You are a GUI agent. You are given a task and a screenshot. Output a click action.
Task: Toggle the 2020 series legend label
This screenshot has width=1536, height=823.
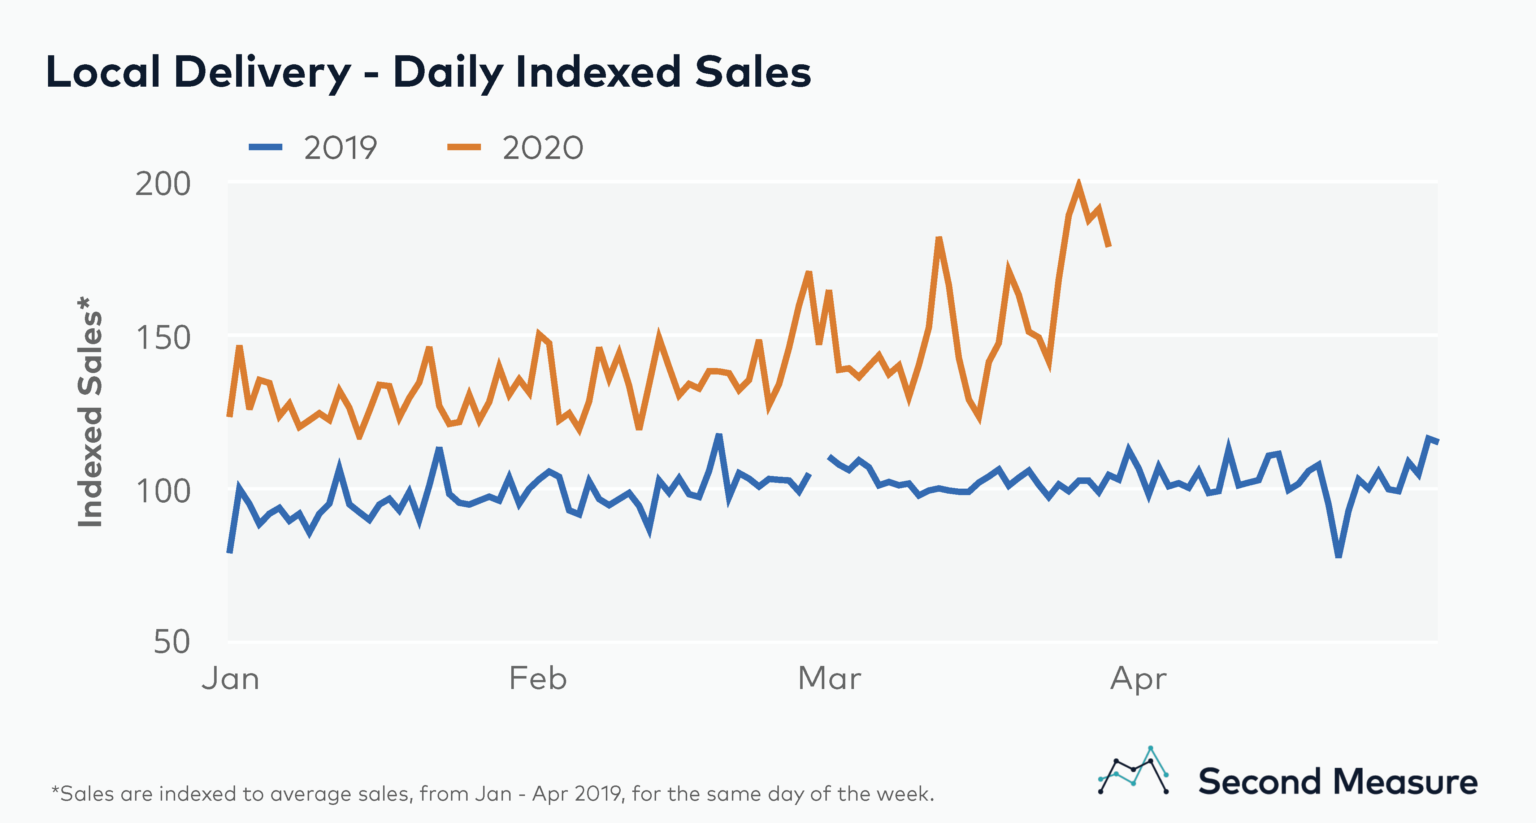pyautogui.click(x=542, y=148)
